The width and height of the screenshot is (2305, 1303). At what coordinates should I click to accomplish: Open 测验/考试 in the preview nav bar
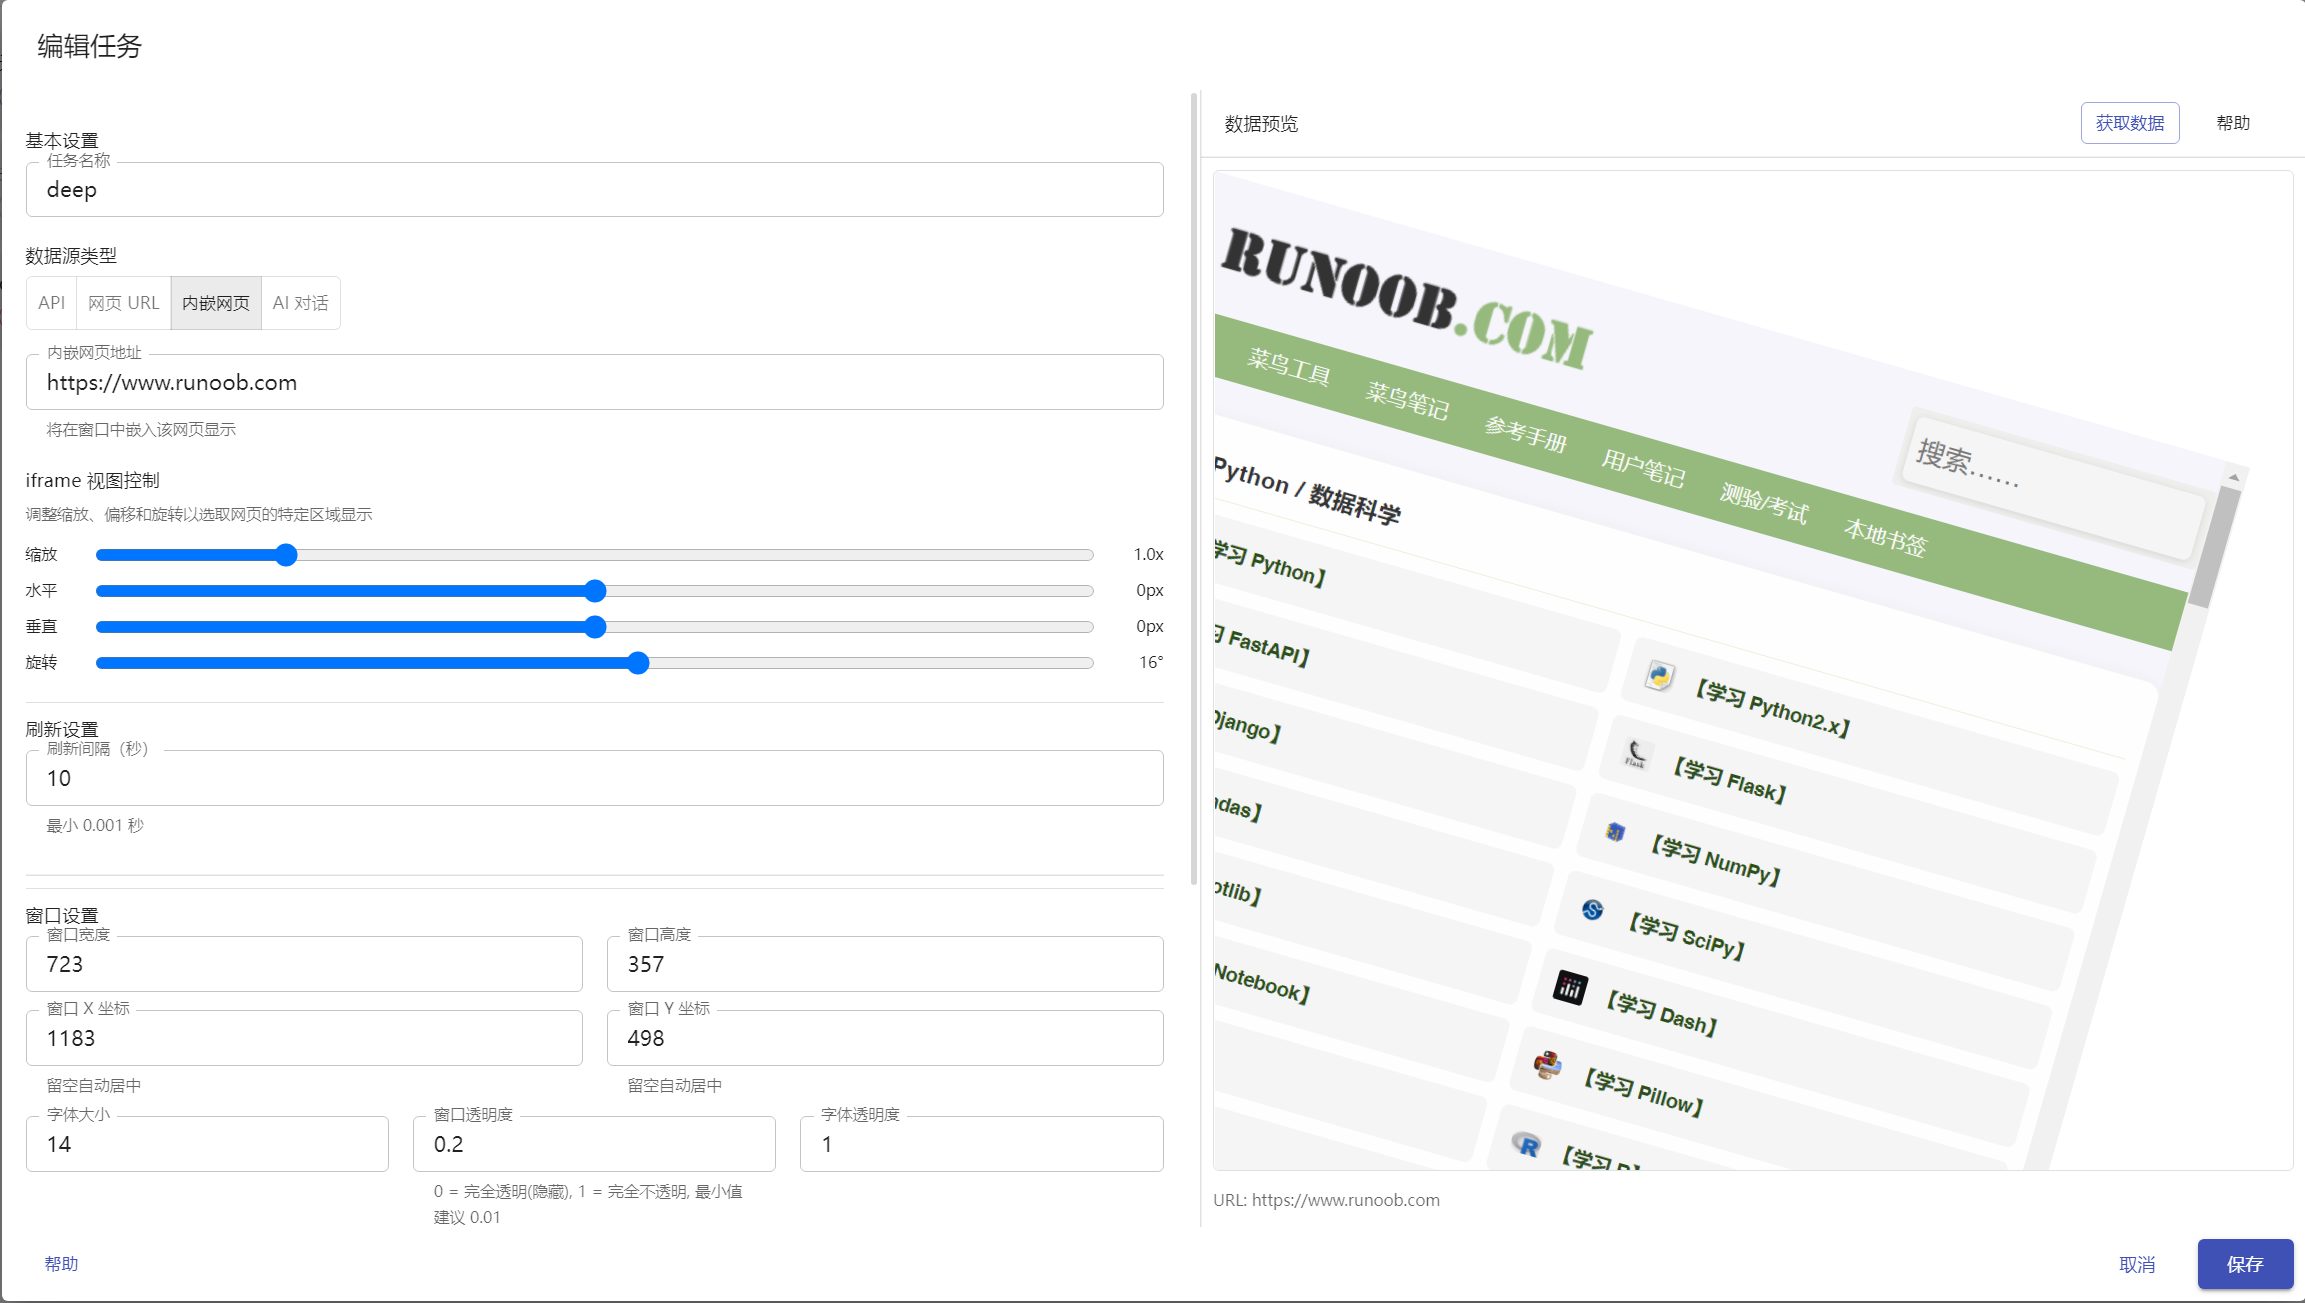click(x=1764, y=502)
